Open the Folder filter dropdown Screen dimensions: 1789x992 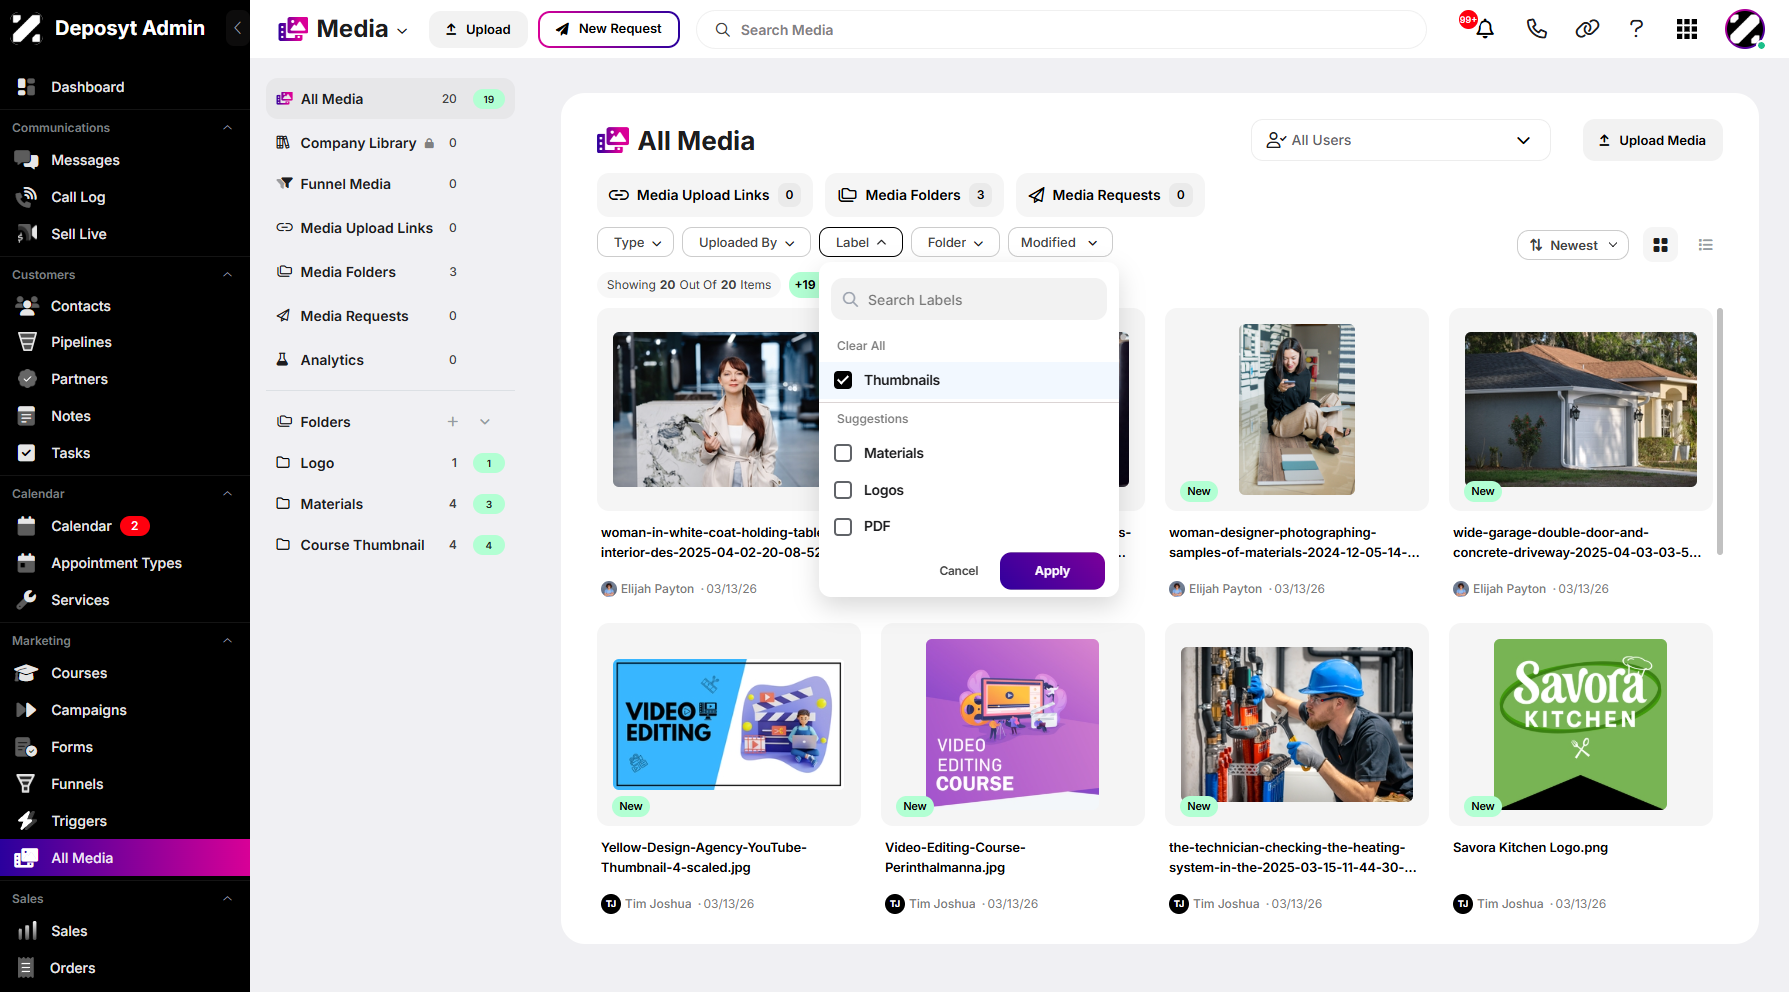coord(955,242)
